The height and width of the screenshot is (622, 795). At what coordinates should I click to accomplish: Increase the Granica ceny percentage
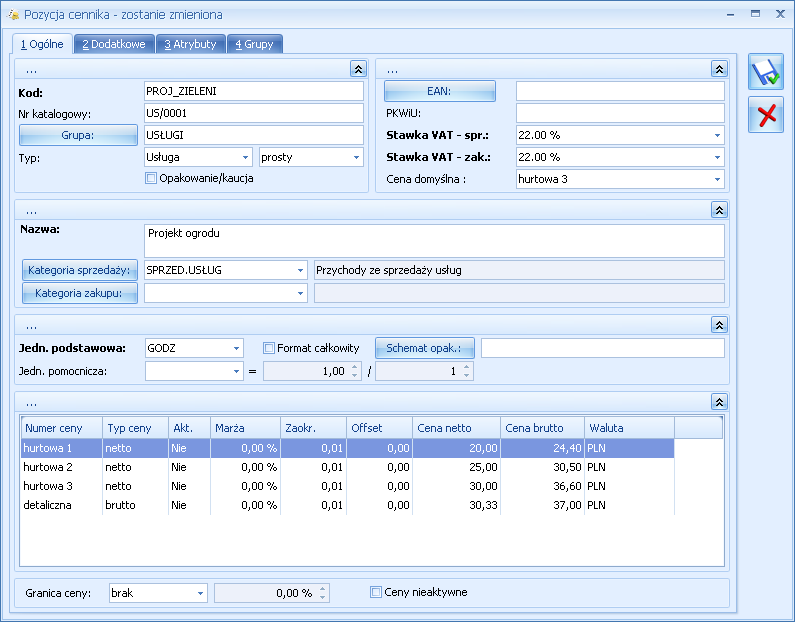click(x=322, y=589)
